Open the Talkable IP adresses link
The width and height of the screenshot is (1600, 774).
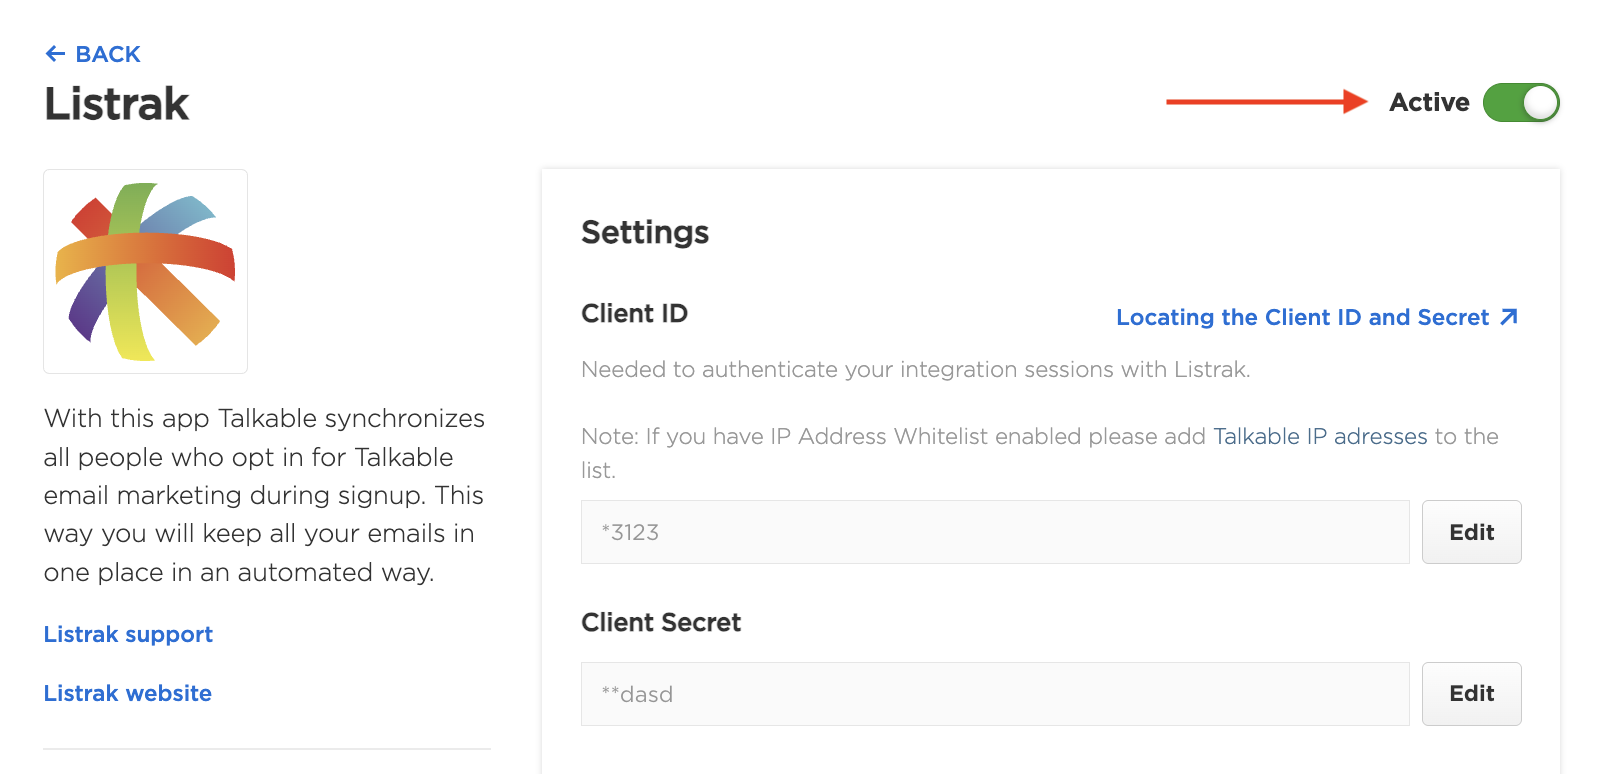[1320, 436]
